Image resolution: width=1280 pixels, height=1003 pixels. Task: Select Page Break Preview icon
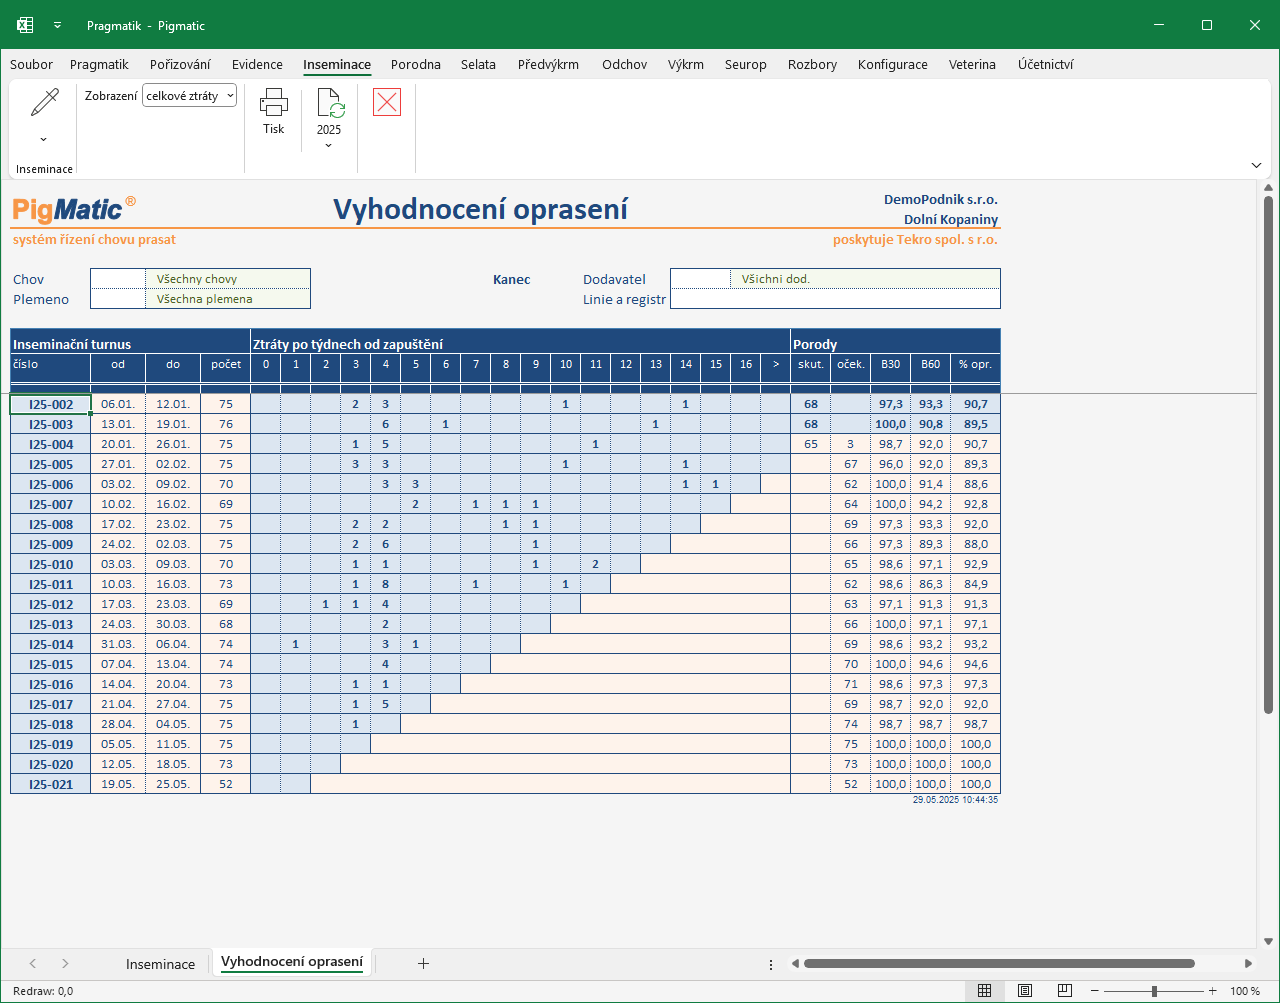point(1065,991)
